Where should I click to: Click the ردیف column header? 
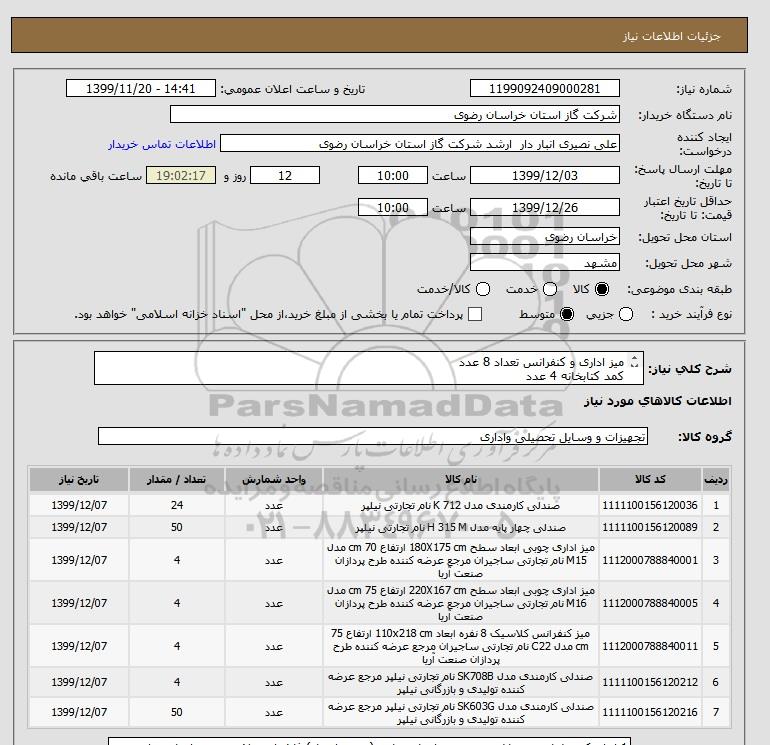pos(715,479)
